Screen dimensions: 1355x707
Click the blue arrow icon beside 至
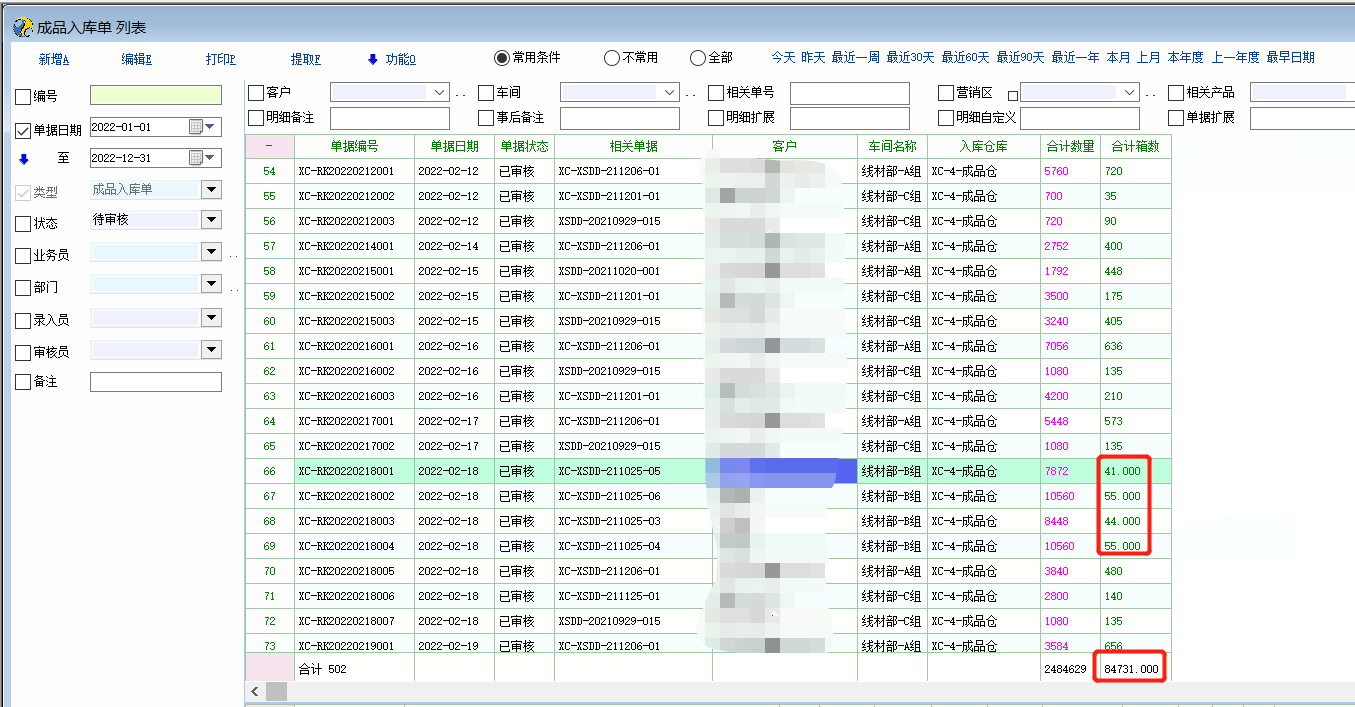23,158
